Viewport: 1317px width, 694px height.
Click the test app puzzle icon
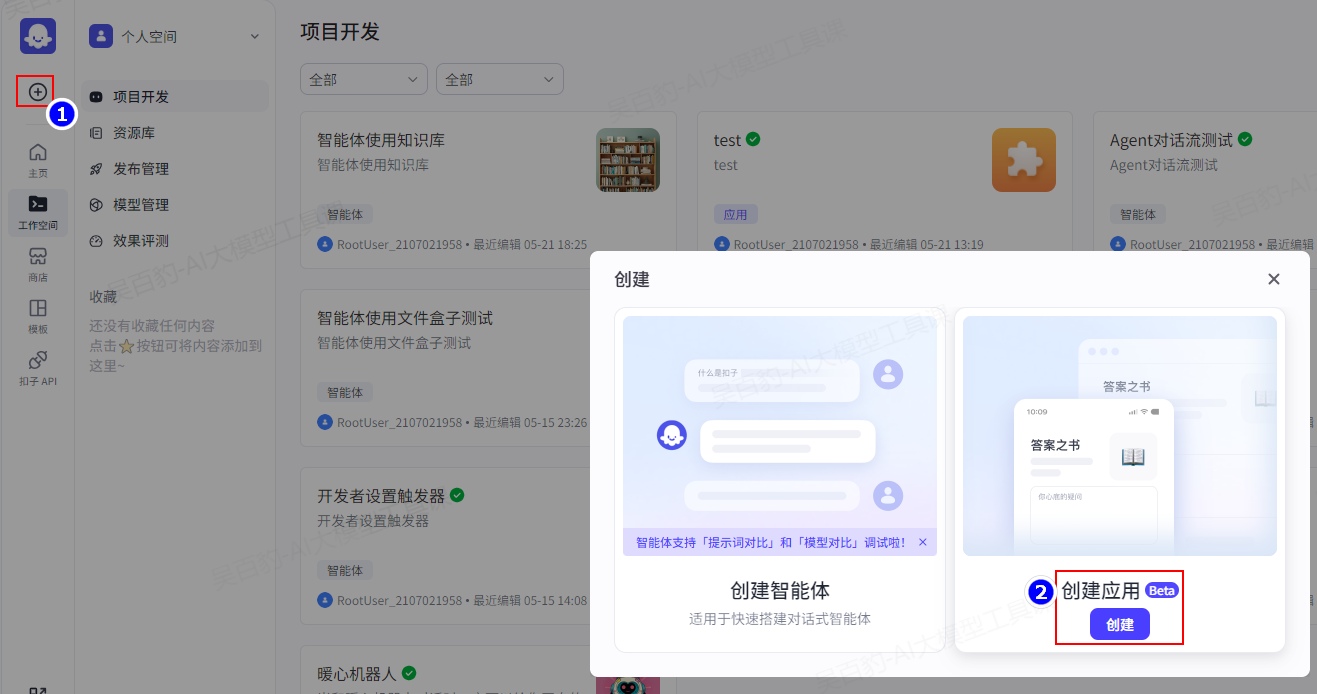point(1023,160)
